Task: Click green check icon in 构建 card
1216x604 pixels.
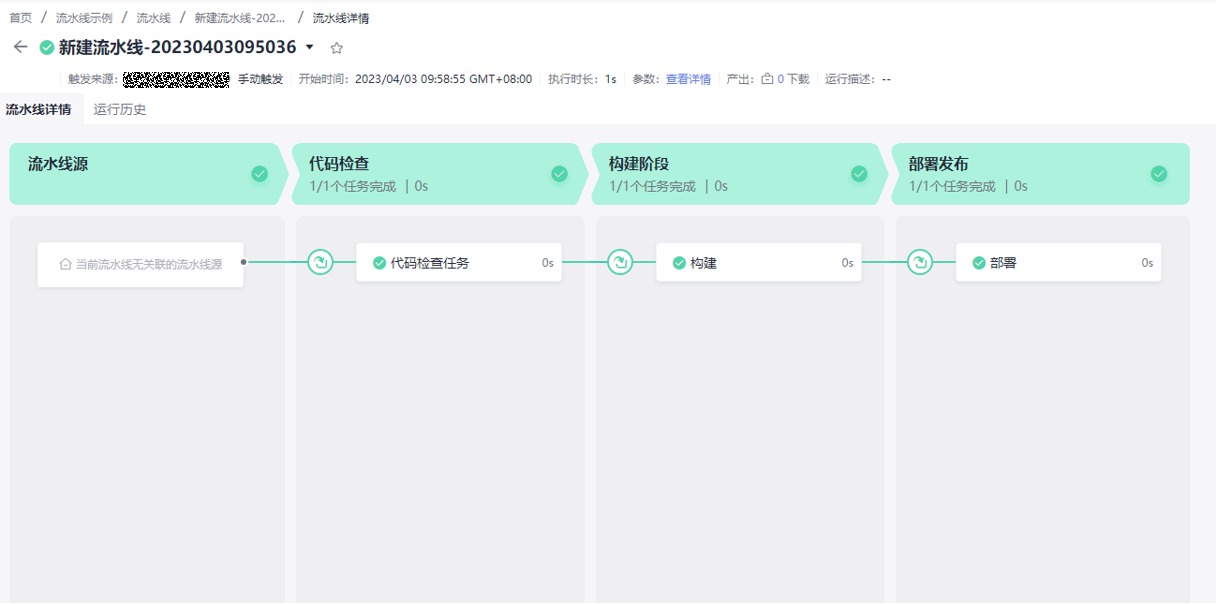Action: tap(679, 263)
